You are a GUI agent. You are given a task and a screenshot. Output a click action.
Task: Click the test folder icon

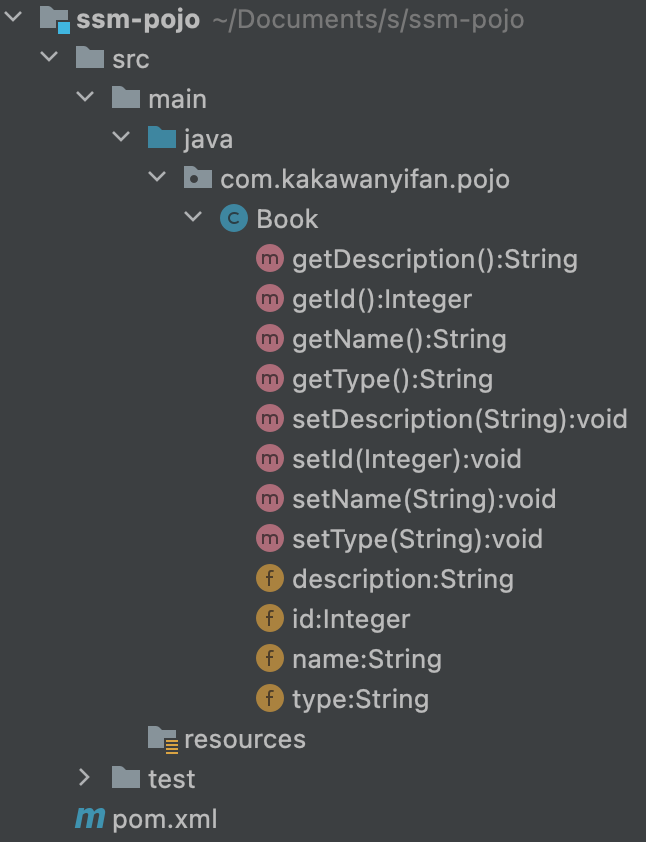[x=126, y=779]
